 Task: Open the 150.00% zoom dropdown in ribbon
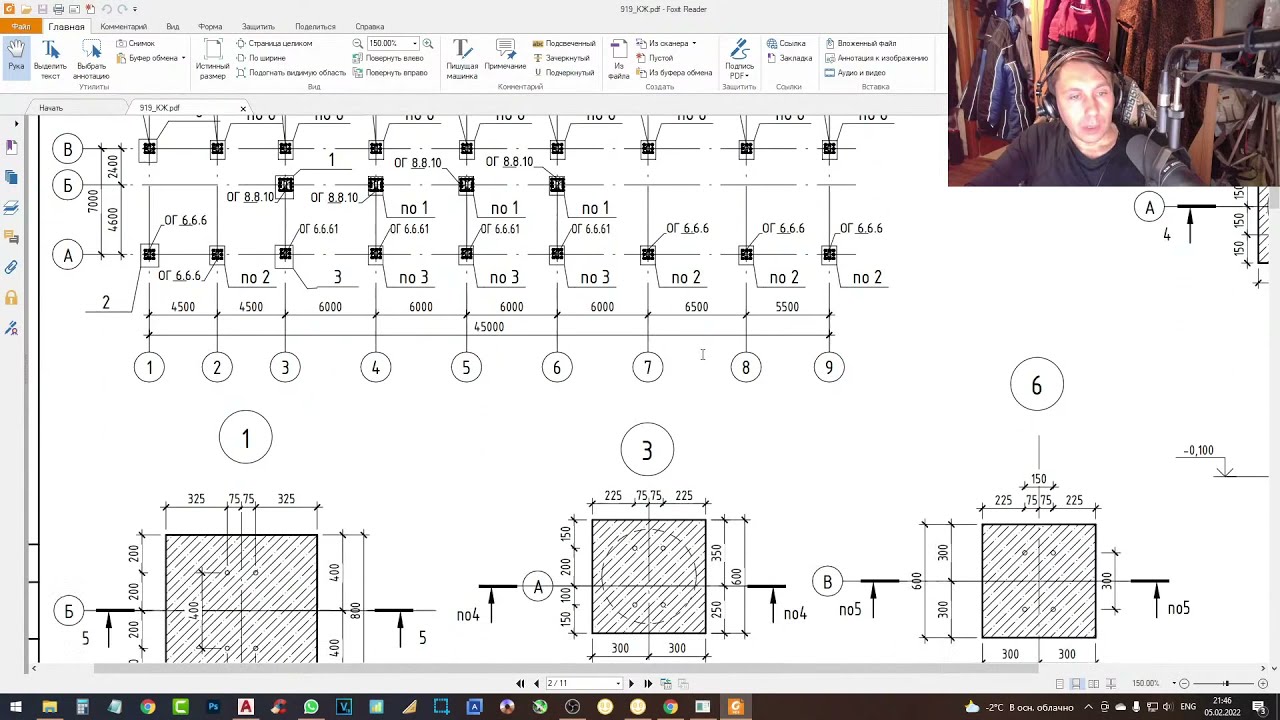415,44
